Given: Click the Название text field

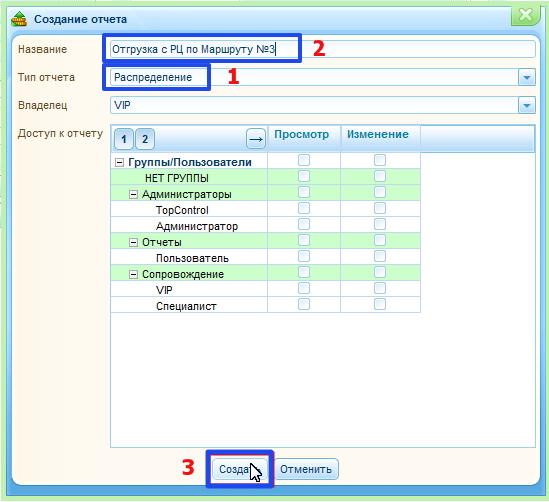Looking at the screenshot, I should [x=322, y=49].
